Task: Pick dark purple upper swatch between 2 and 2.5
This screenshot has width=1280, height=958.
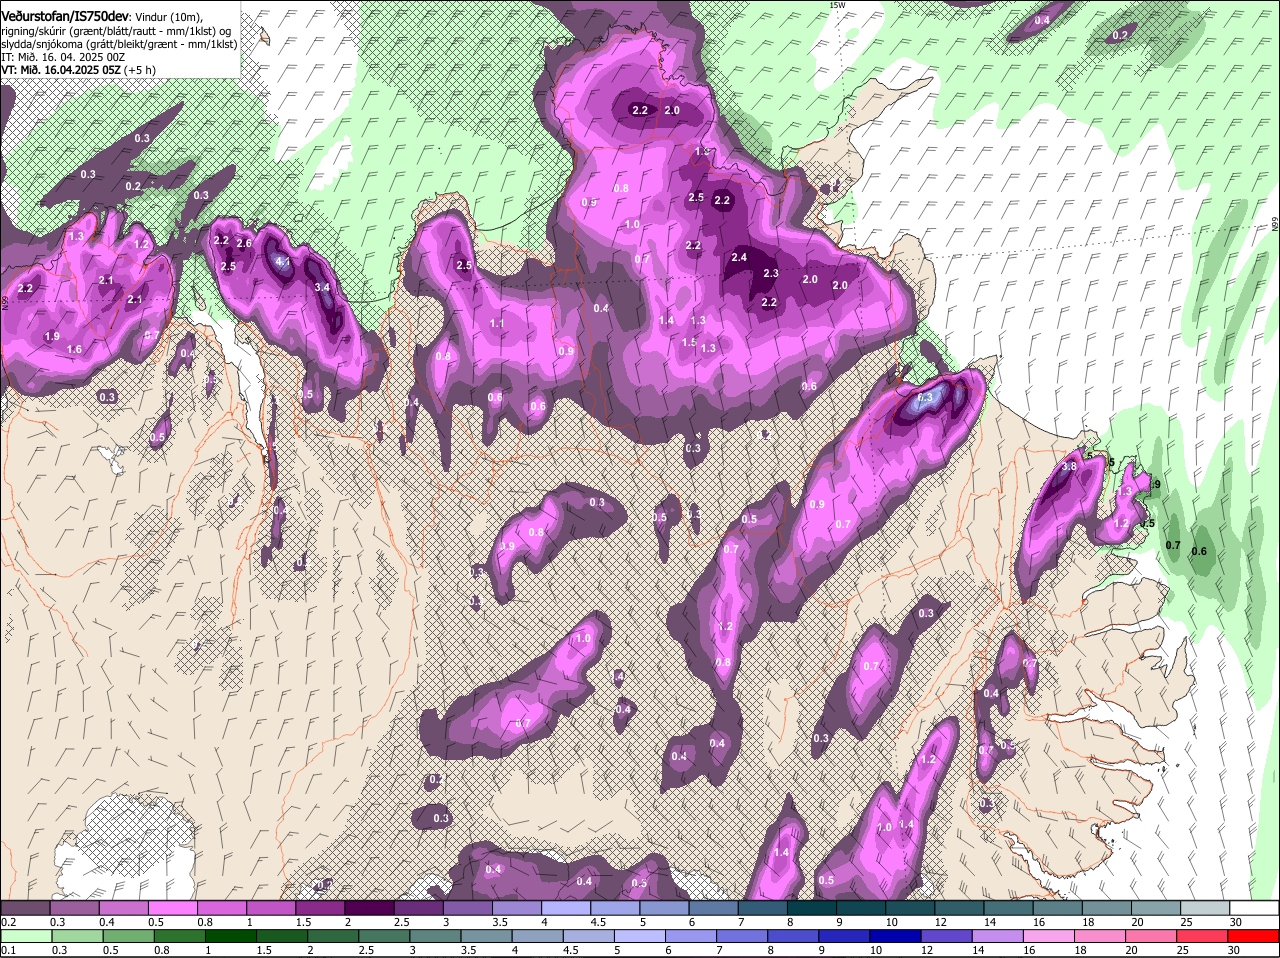Action: pos(368,907)
